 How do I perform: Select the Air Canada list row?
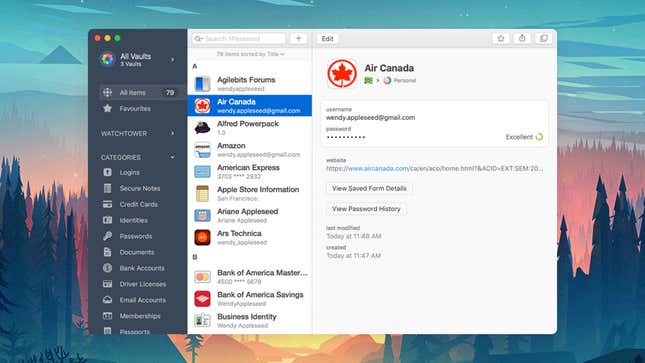click(x=250, y=106)
